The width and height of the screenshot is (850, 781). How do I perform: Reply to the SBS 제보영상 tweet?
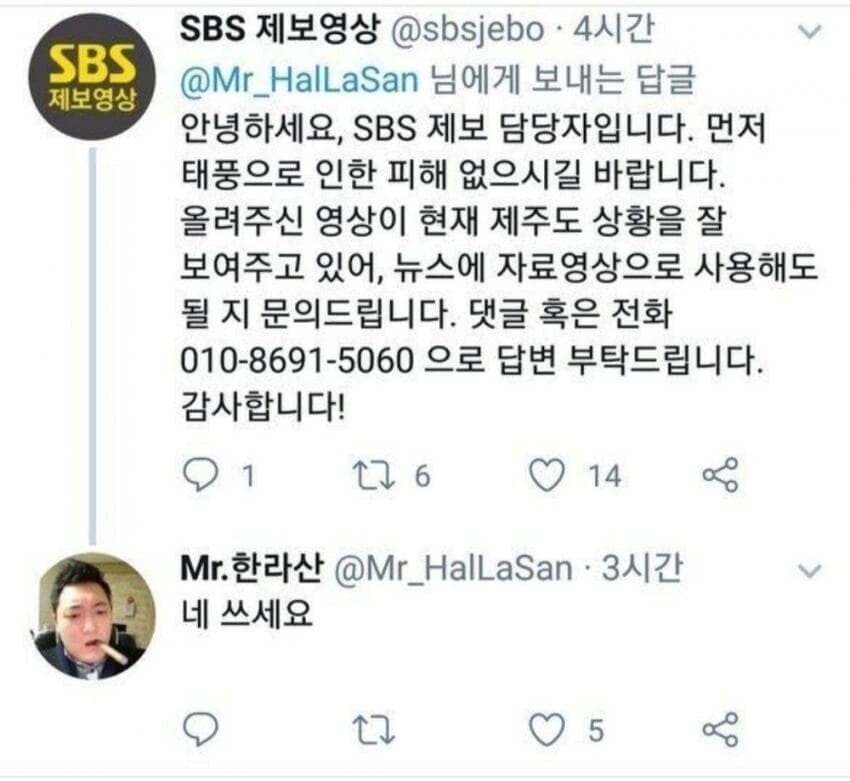click(201, 475)
